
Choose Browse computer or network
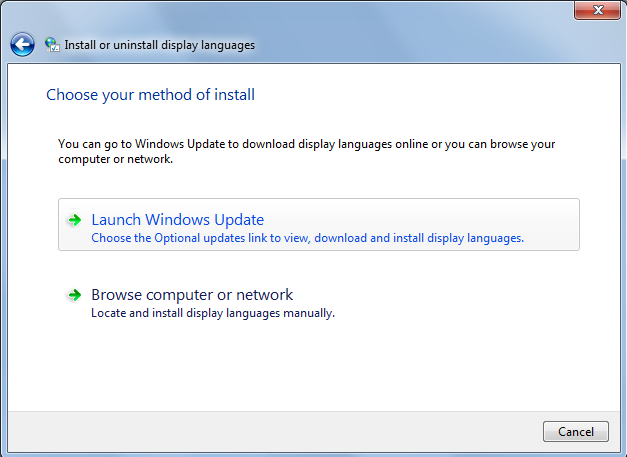coord(319,302)
